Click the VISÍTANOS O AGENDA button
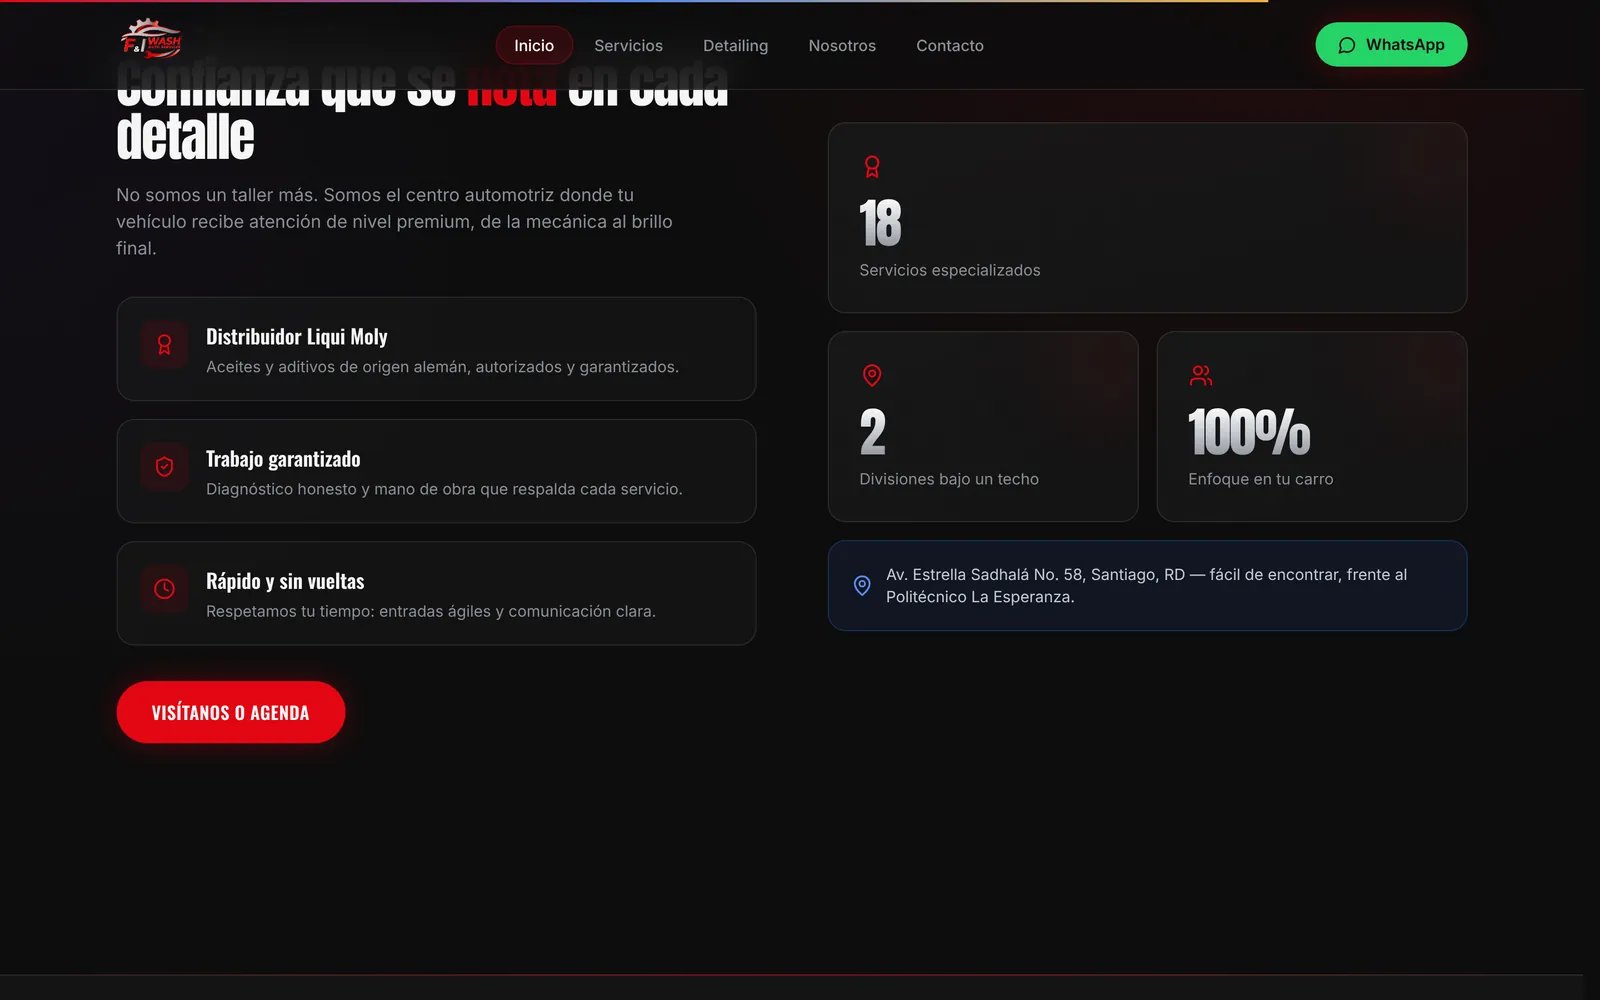Viewport: 1600px width, 1000px height. coord(231,712)
